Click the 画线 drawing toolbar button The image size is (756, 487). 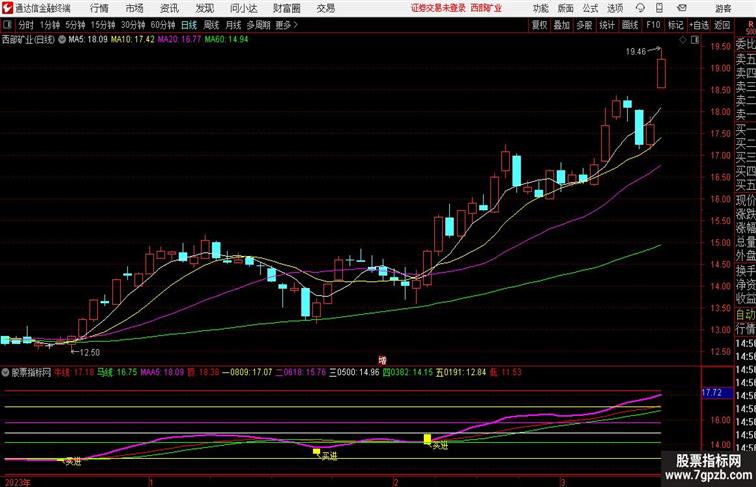tap(630, 25)
